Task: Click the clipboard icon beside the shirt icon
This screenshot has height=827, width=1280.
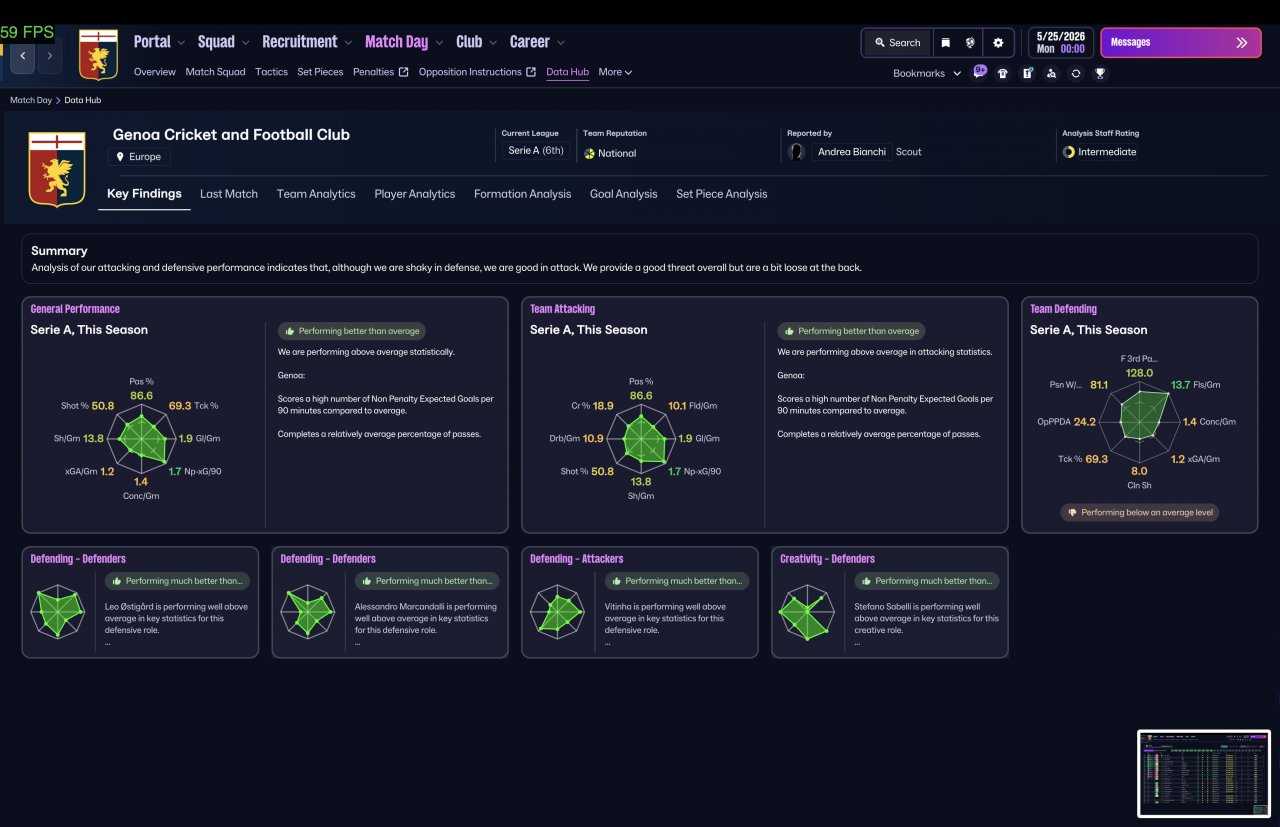Action: 1027,73
